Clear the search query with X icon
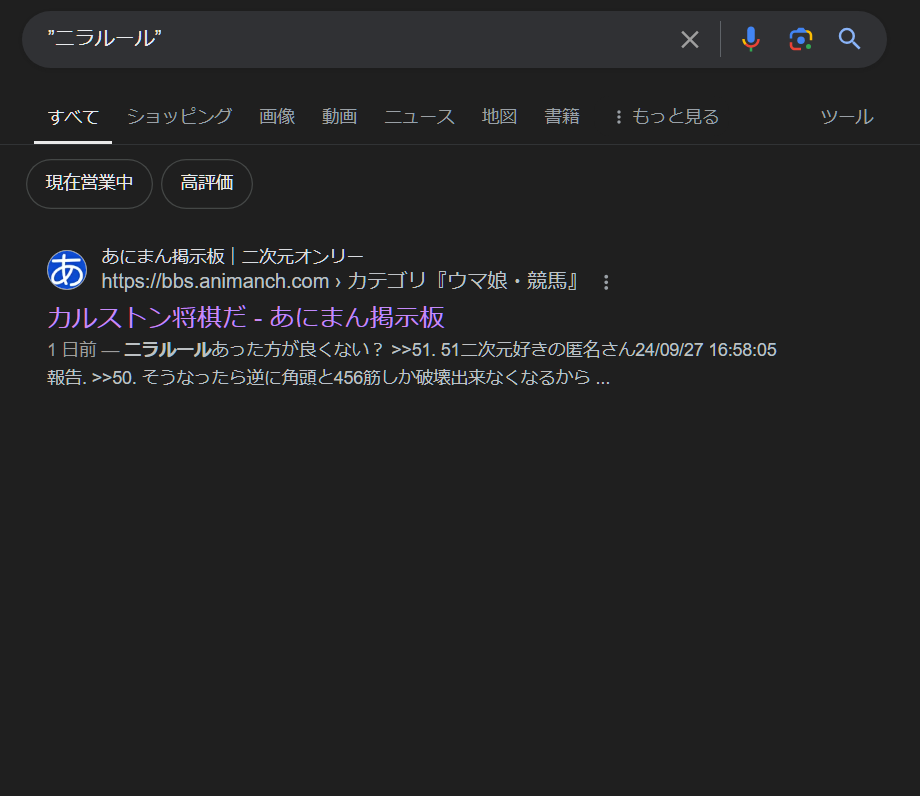This screenshot has width=920, height=796. pos(690,39)
